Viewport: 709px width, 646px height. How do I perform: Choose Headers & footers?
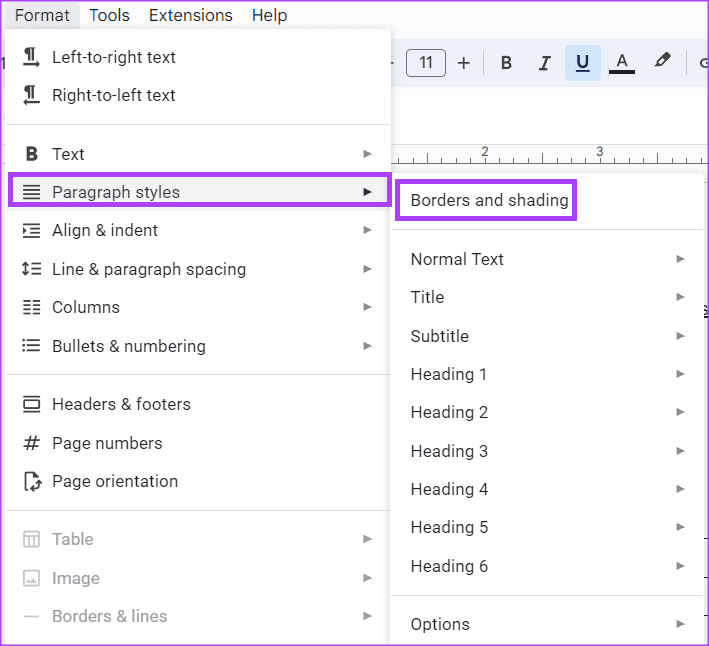pyautogui.click(x=198, y=404)
